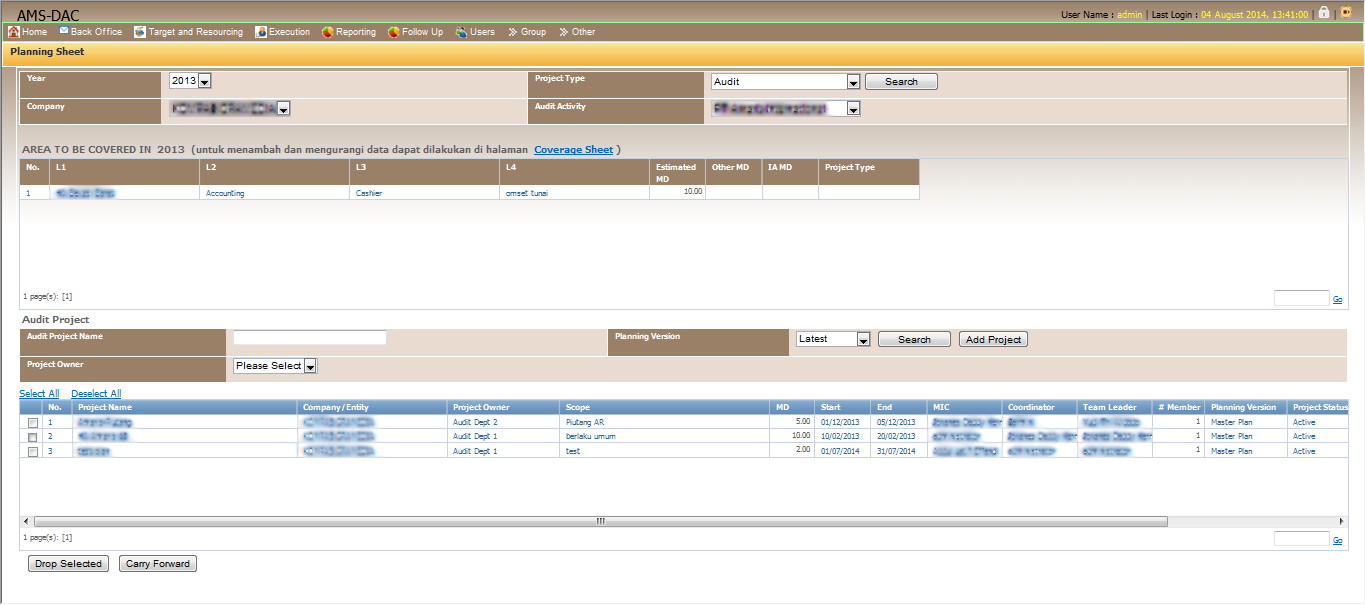The width and height of the screenshot is (1365, 605).
Task: Click the horizontal scrollbar of the project table
Action: point(600,521)
